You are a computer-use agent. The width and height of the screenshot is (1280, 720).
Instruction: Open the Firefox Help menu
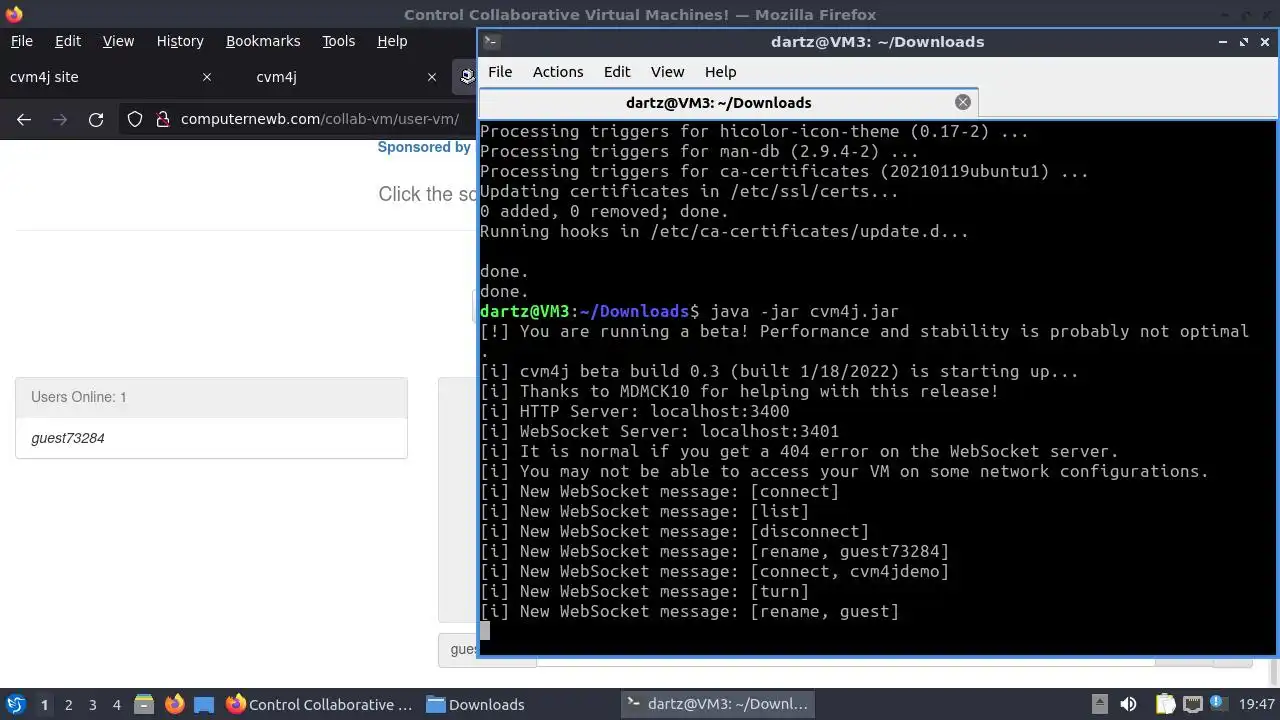click(x=392, y=41)
